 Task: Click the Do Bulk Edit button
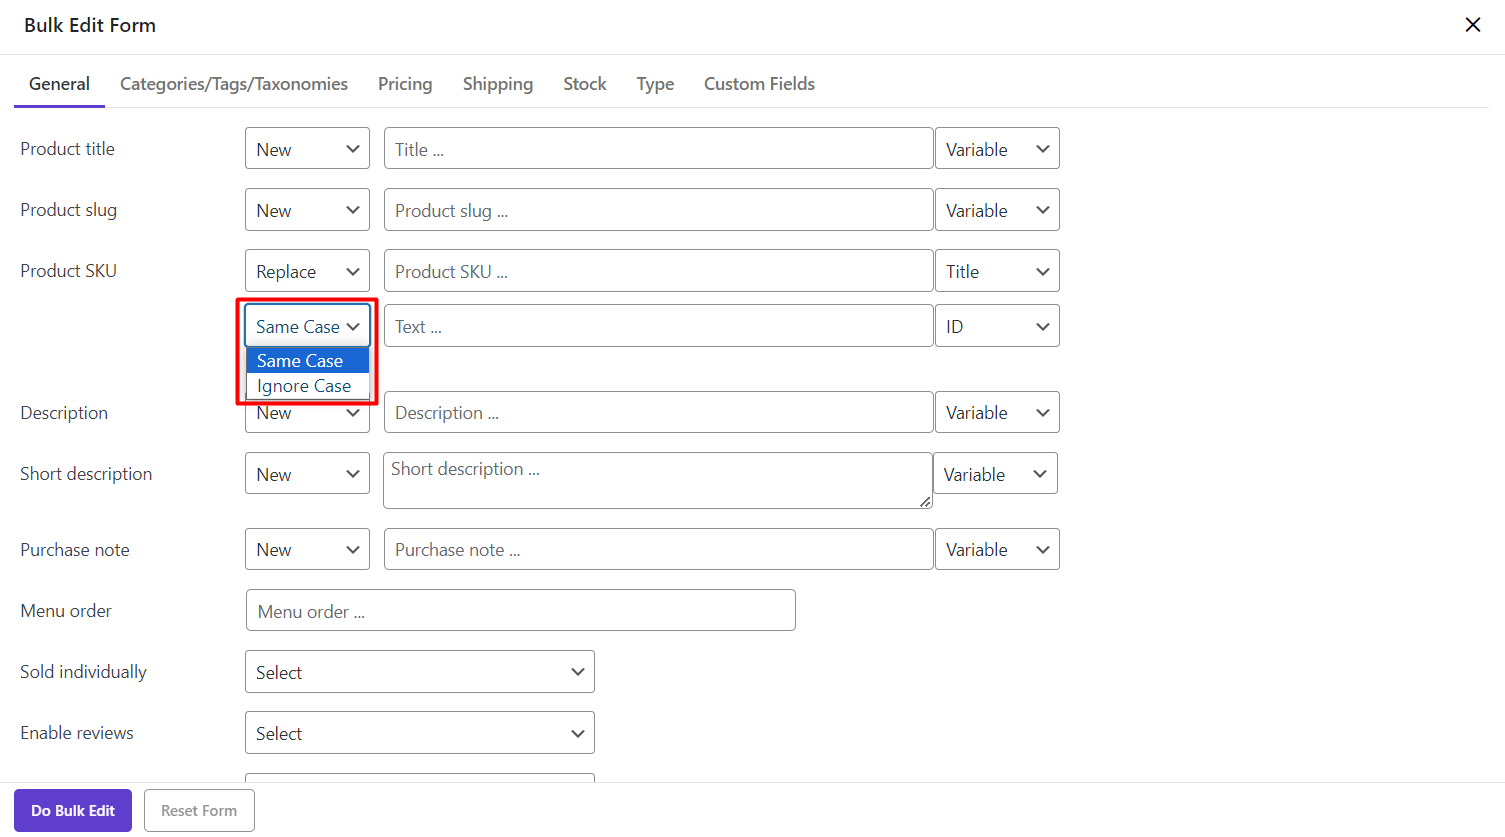coord(73,810)
